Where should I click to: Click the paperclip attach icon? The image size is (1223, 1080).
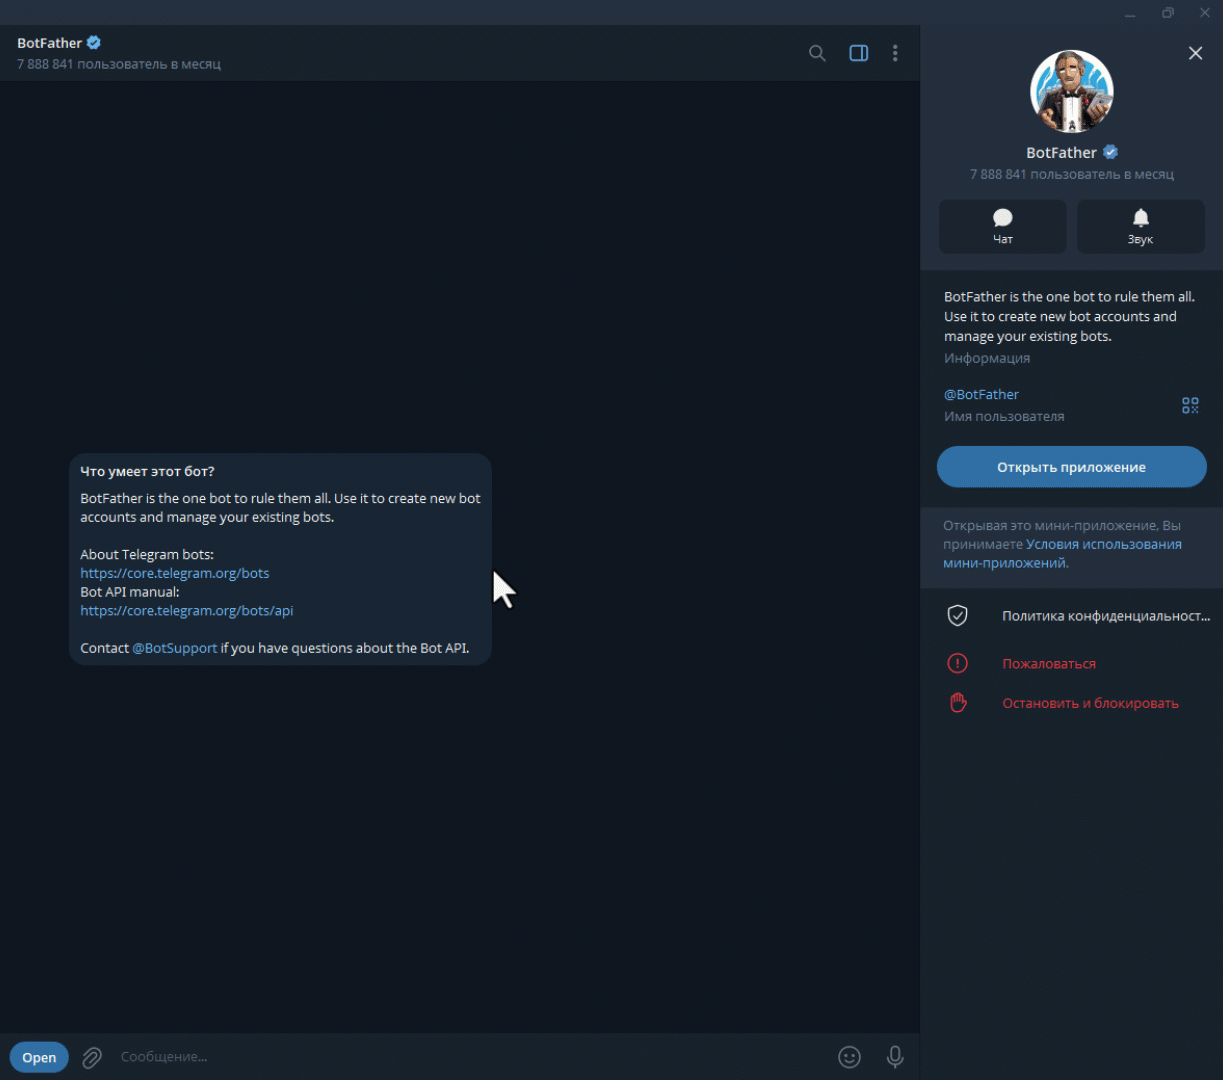92,1057
